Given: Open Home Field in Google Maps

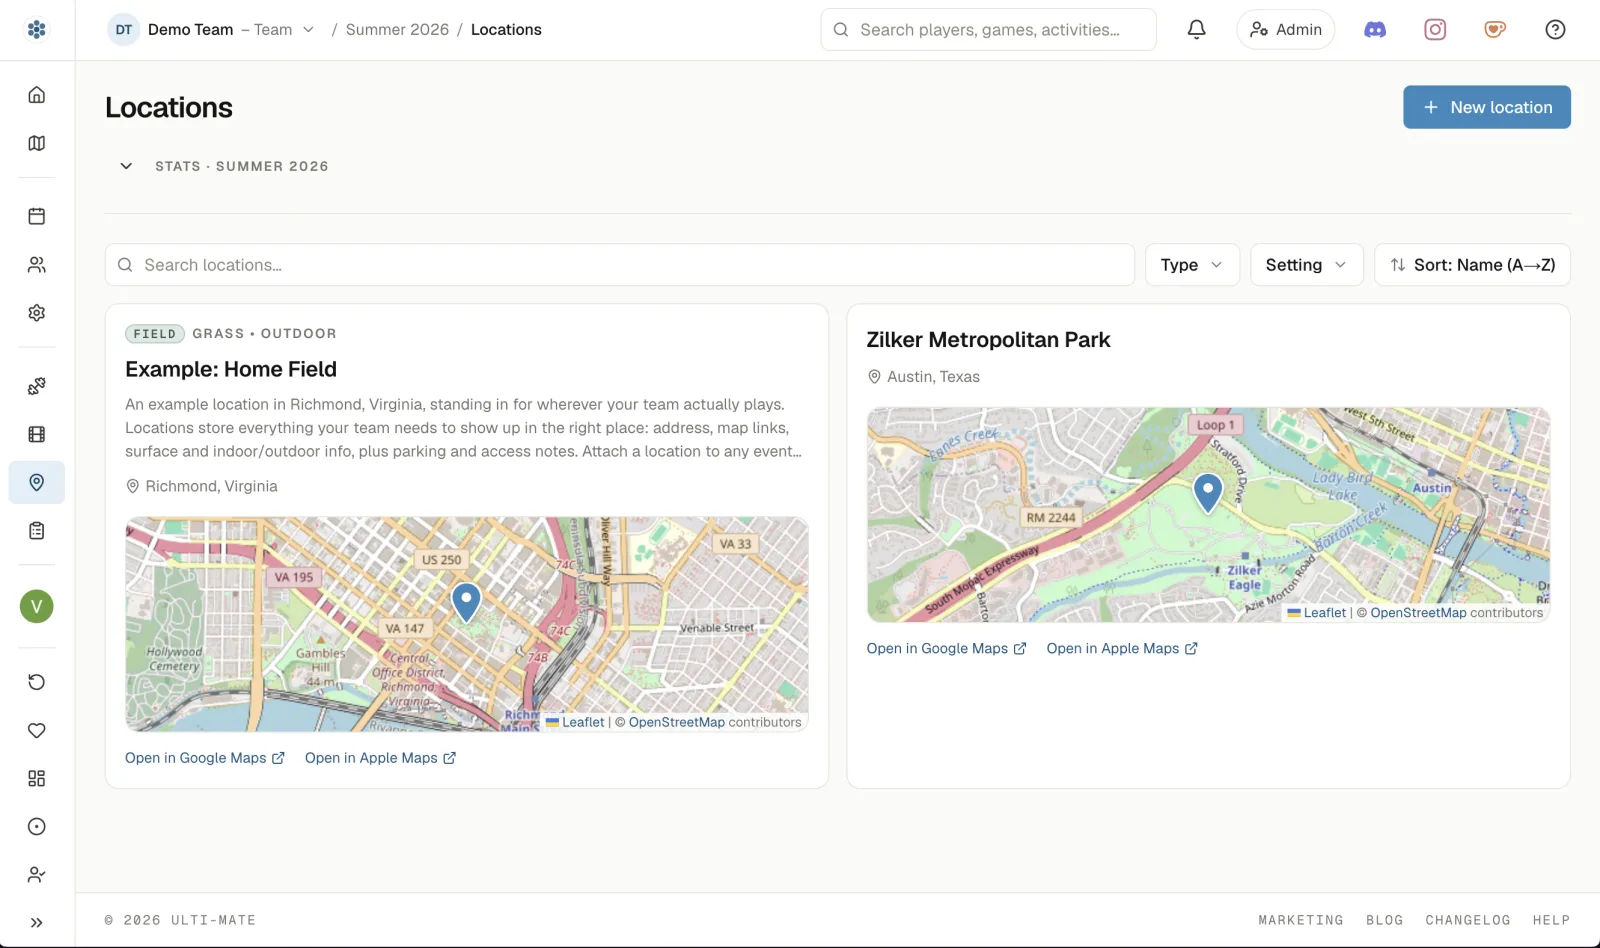Looking at the screenshot, I should click(x=205, y=758).
